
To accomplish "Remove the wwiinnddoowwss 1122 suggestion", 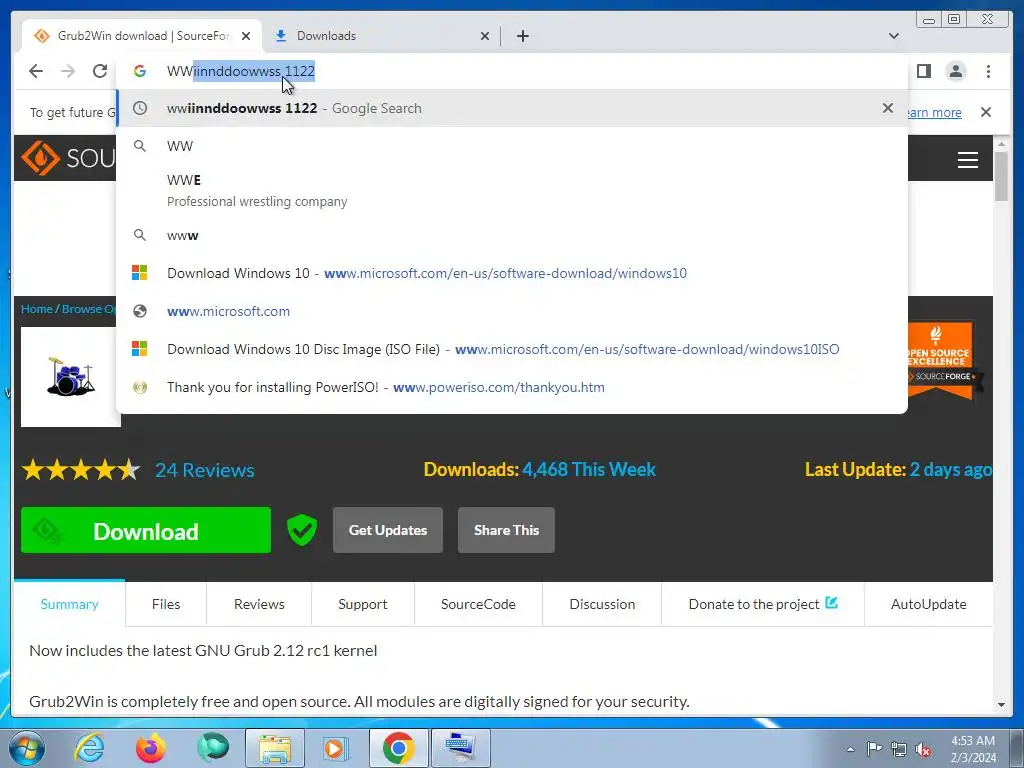I will click(888, 108).
